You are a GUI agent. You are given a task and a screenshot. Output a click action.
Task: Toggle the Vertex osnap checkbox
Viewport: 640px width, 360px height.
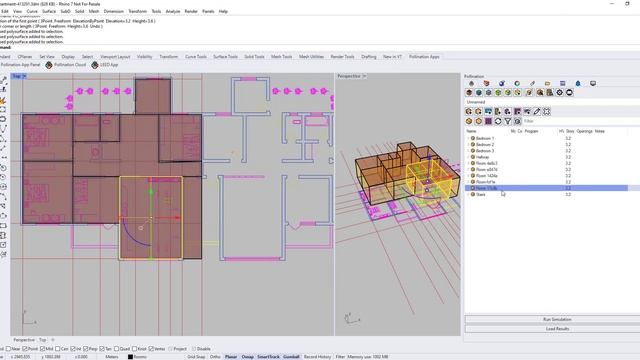151,349
